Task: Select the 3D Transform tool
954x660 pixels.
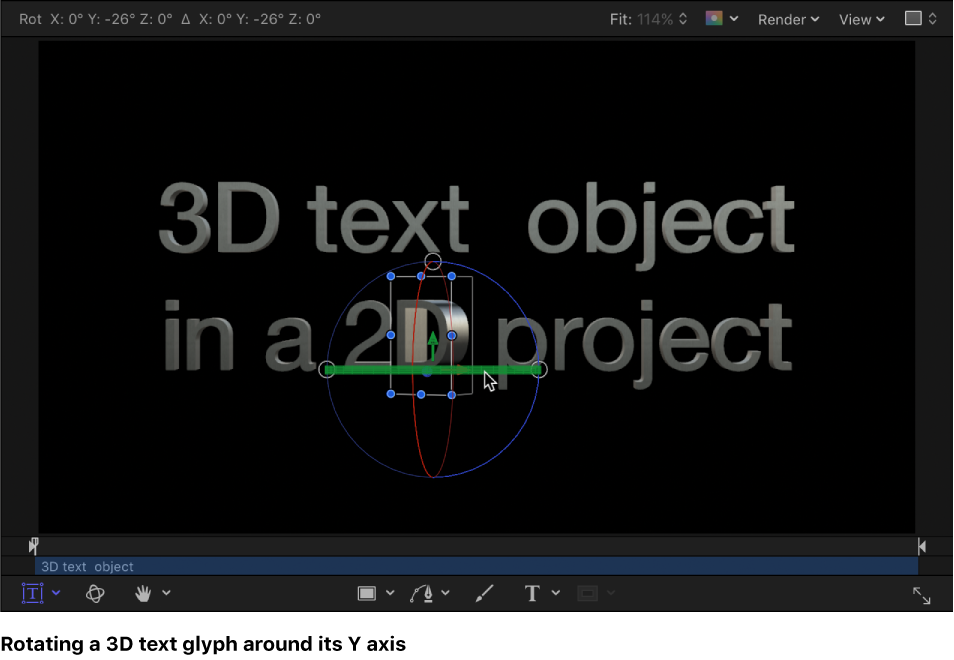Action: click(95, 593)
